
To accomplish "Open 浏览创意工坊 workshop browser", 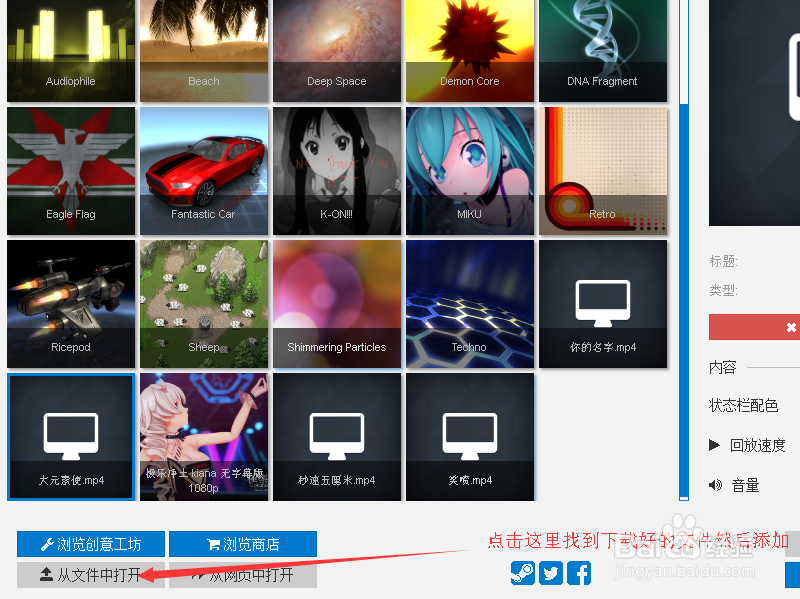I will 91,544.
